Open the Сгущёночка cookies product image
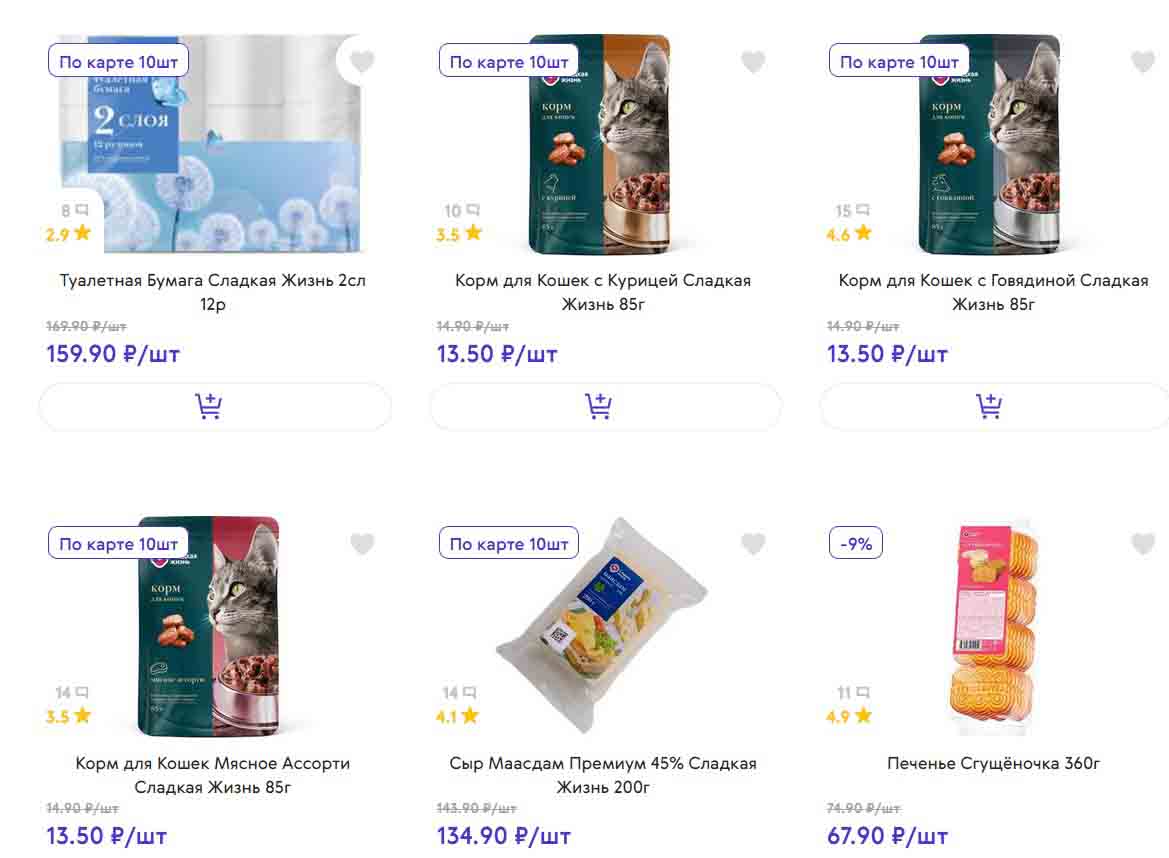The height and width of the screenshot is (858, 1169). (x=995, y=625)
